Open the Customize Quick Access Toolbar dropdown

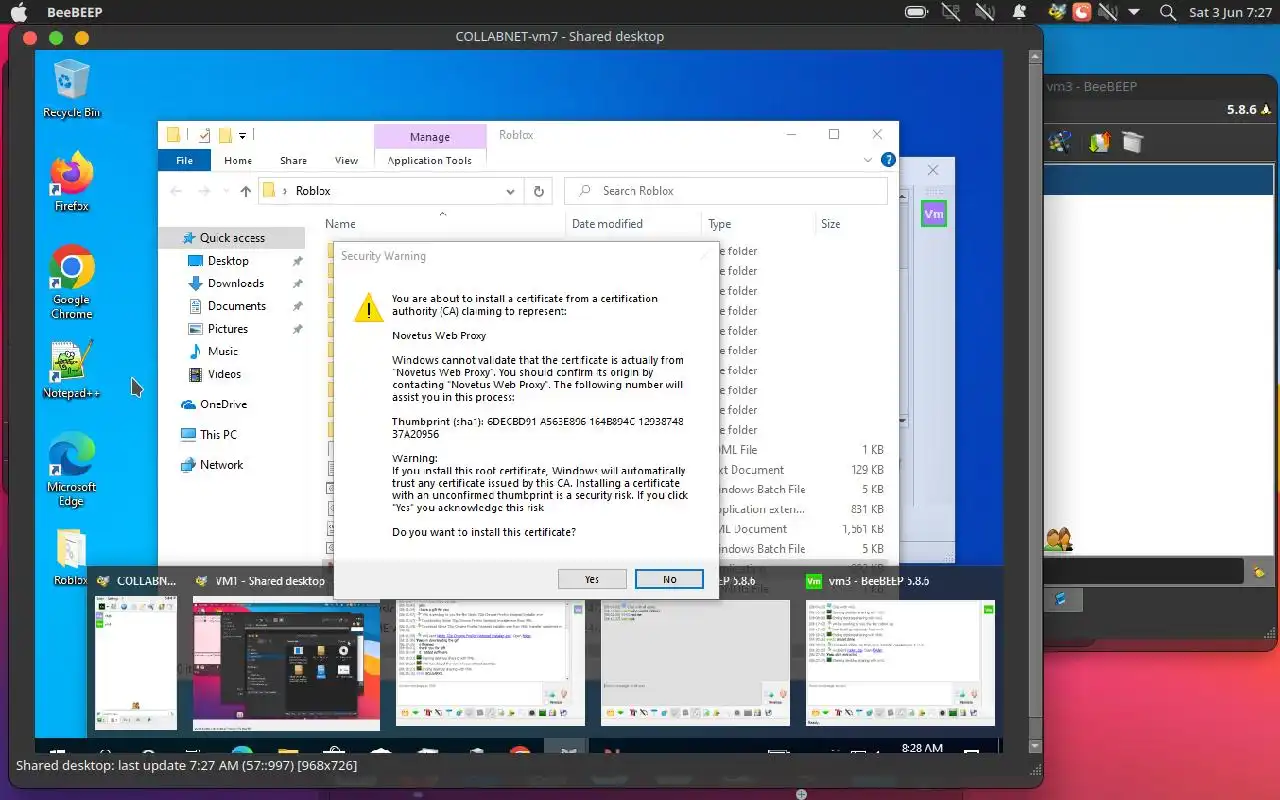(242, 135)
